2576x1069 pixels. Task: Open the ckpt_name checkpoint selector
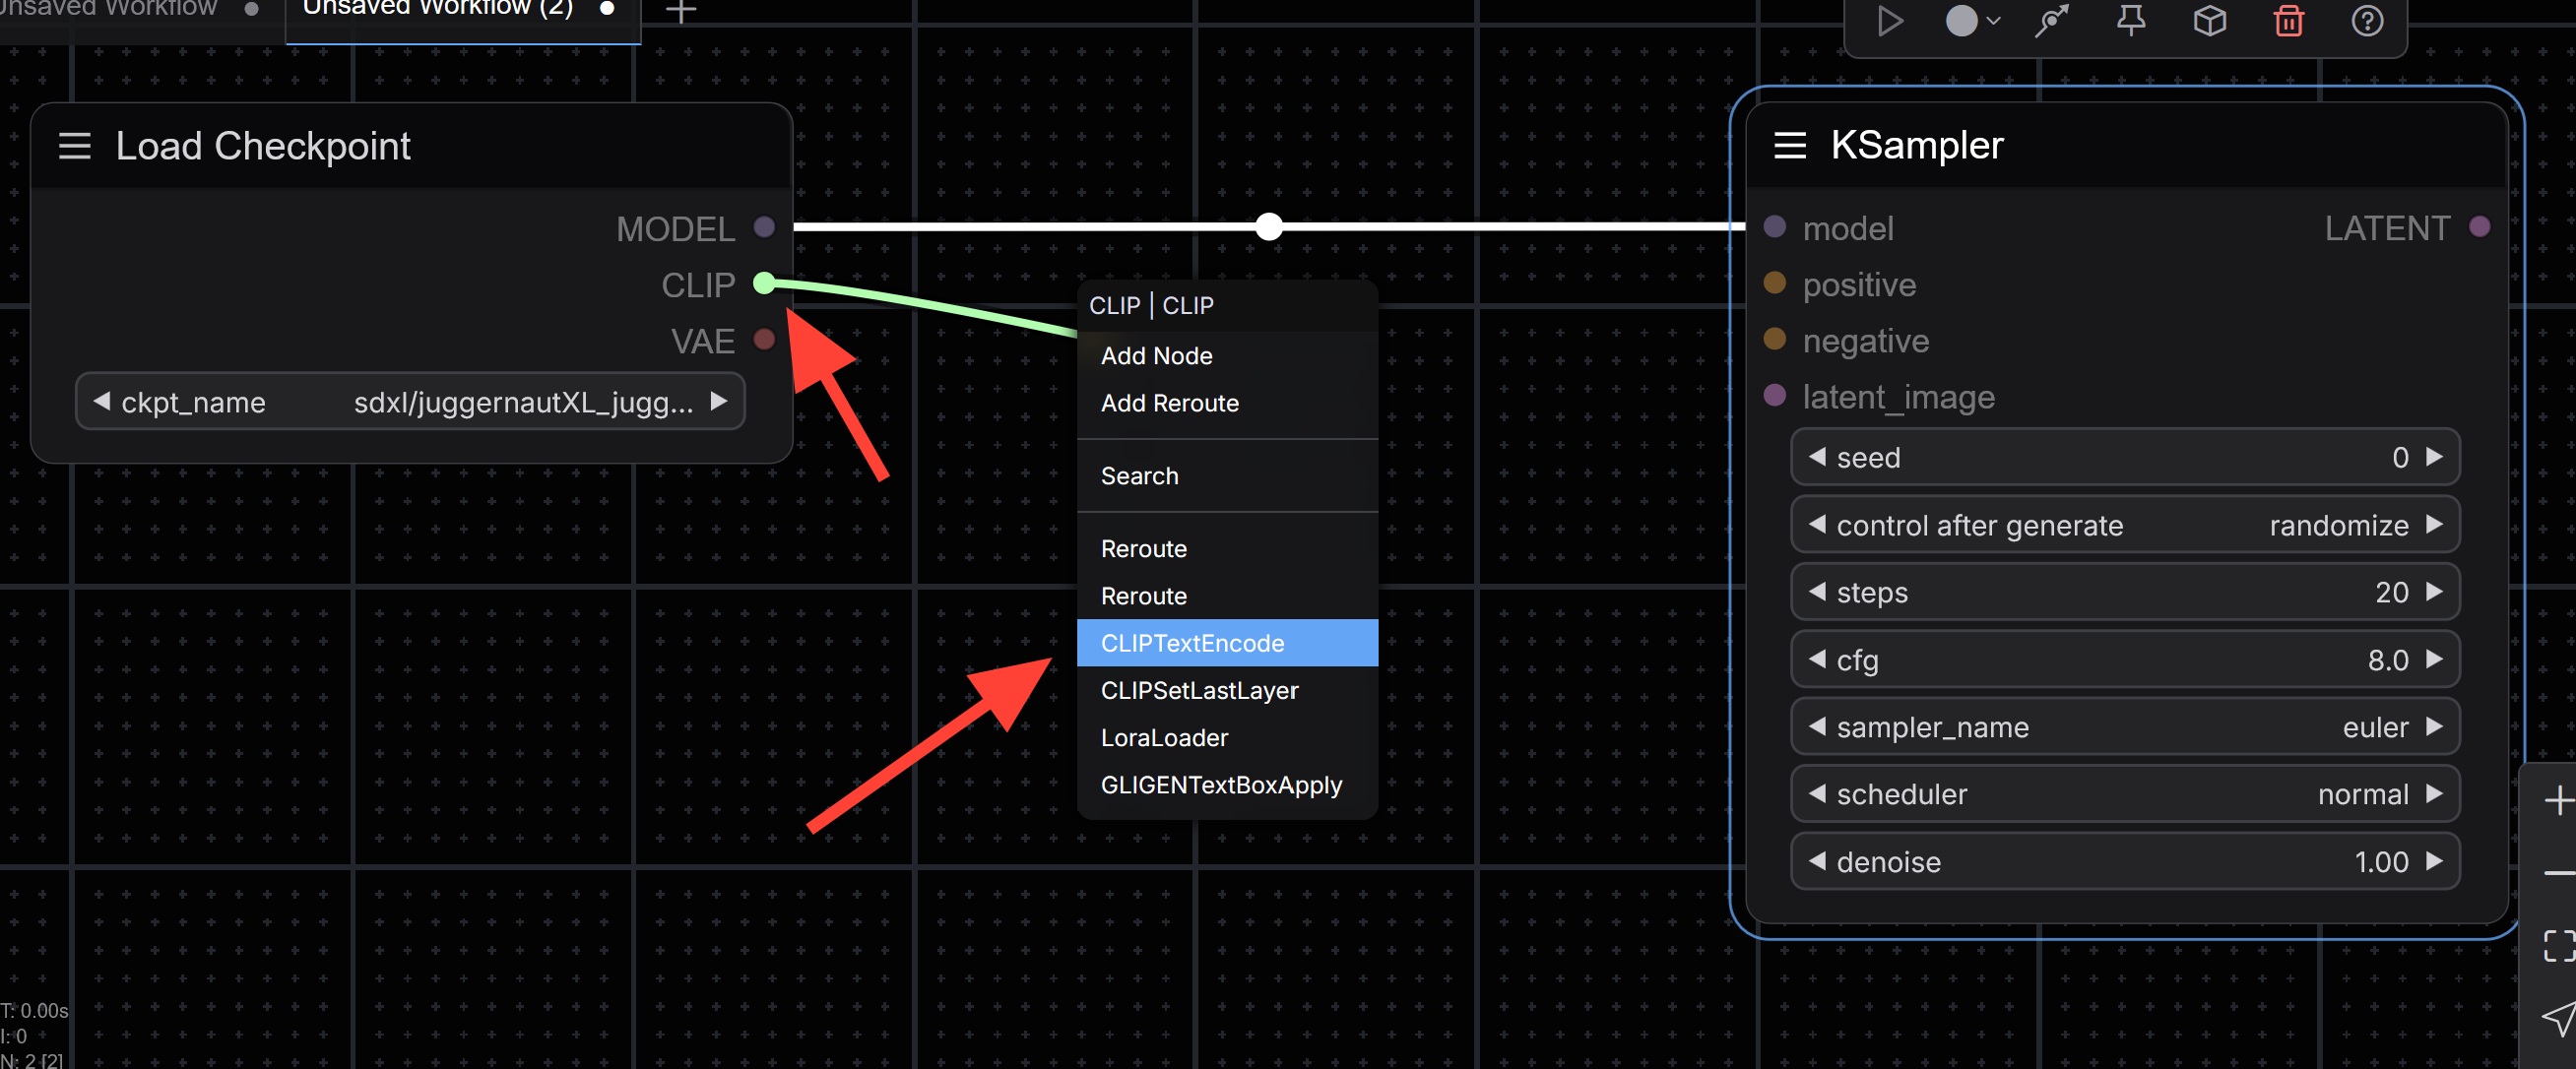point(410,402)
